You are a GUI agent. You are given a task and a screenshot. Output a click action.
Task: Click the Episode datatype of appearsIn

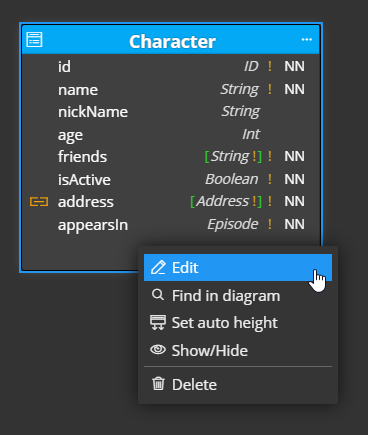coord(233,224)
